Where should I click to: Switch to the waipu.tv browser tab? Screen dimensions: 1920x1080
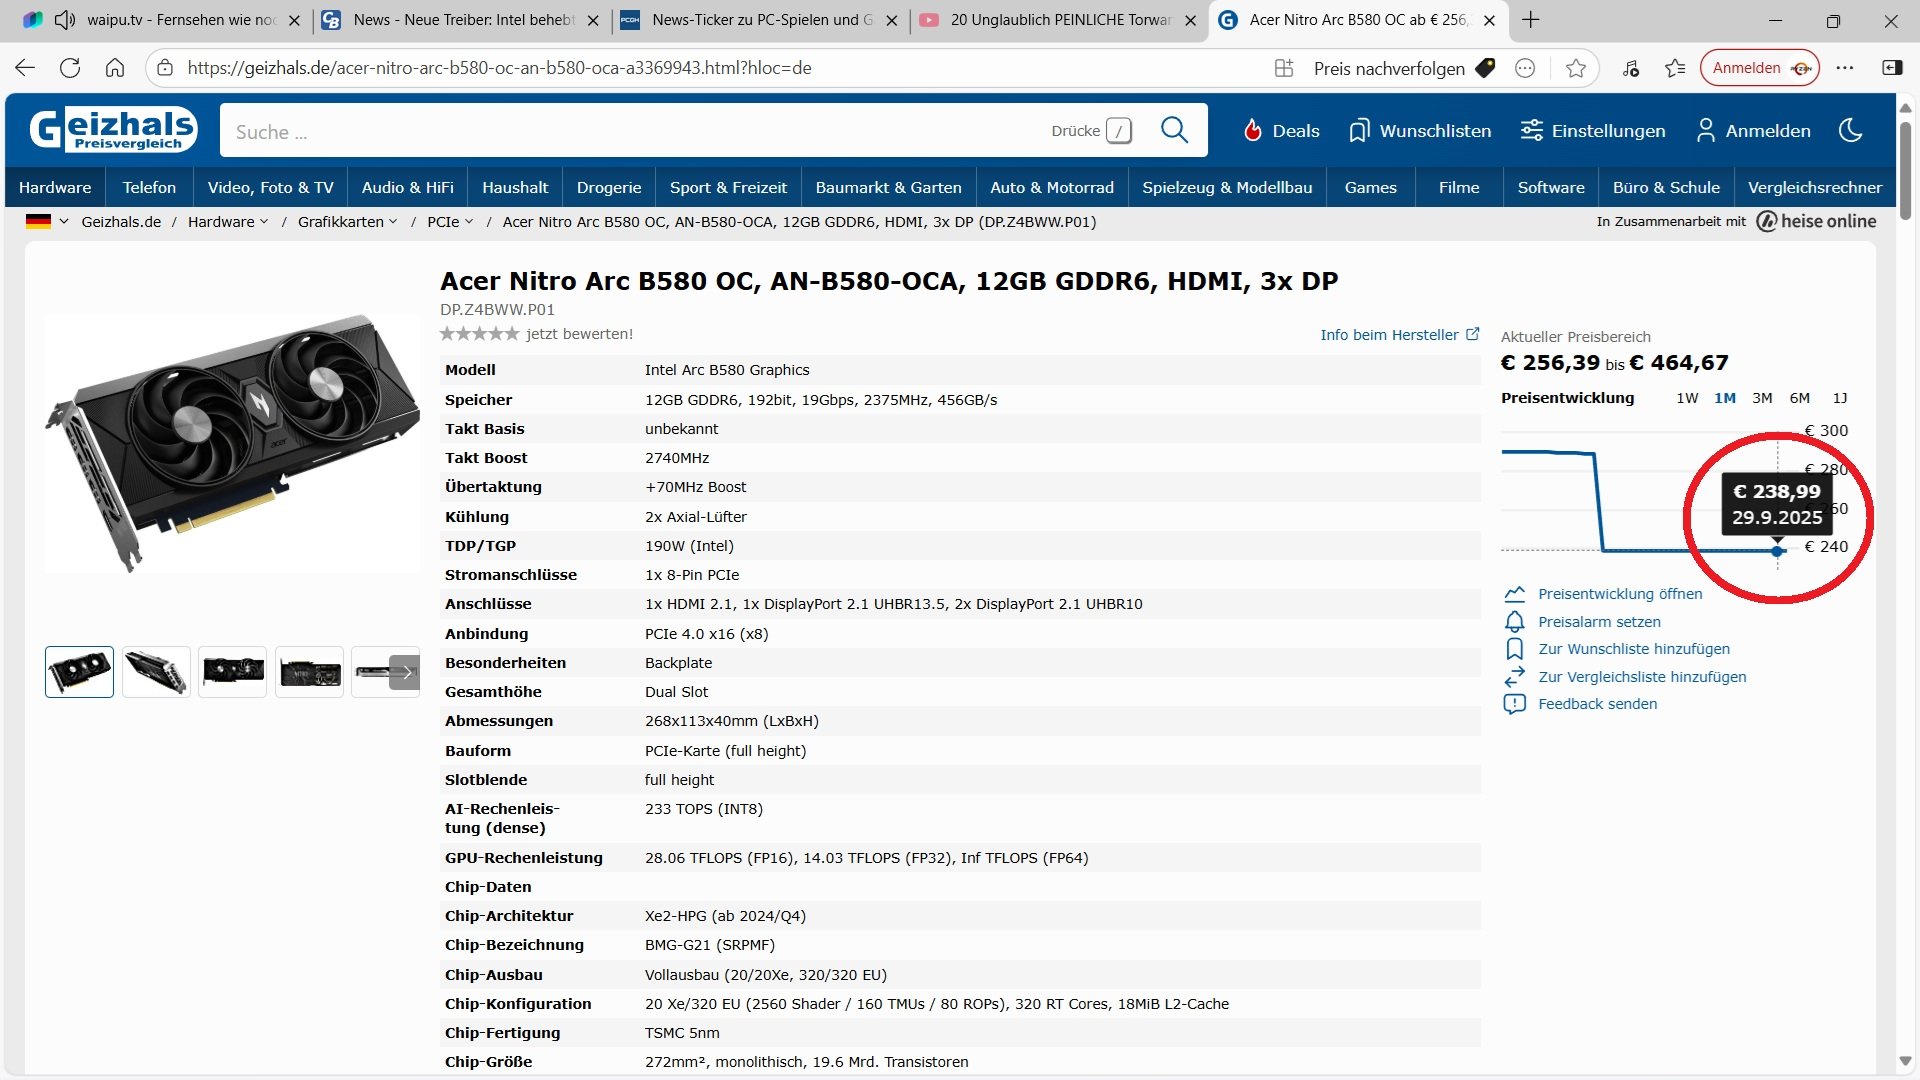point(180,20)
